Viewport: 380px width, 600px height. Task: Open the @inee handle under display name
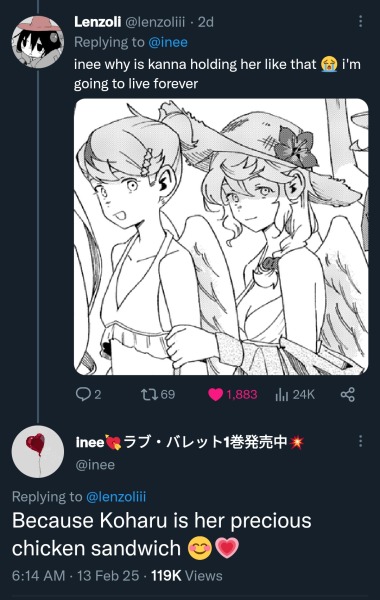click(95, 465)
